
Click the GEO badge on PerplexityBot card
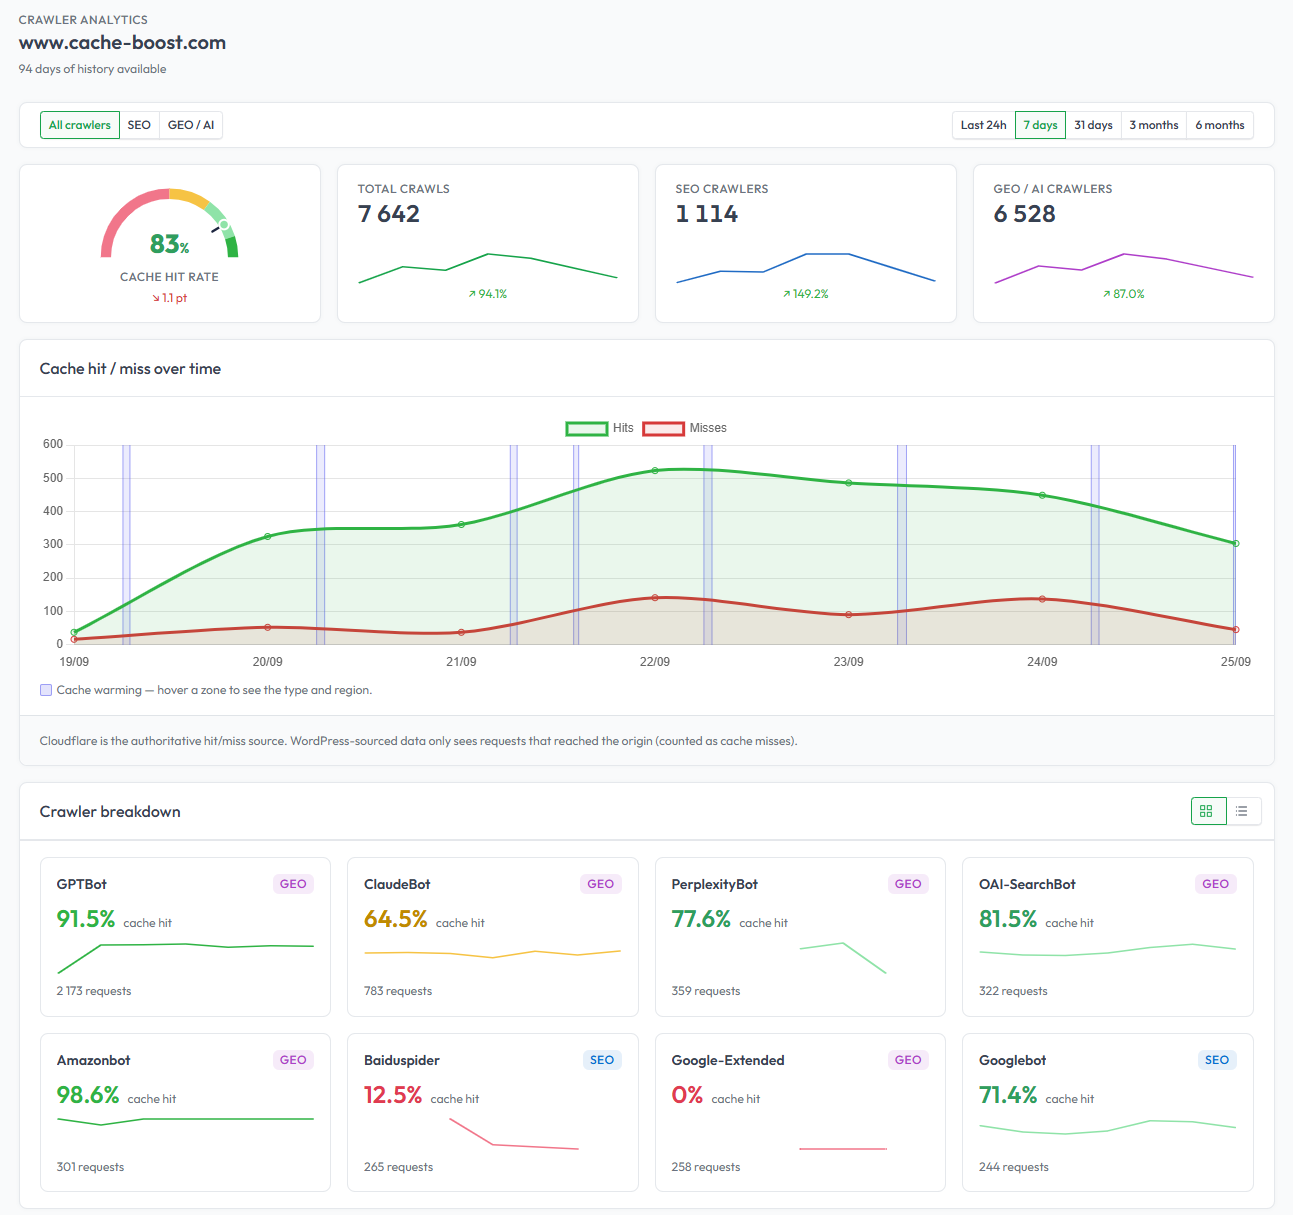coord(908,884)
